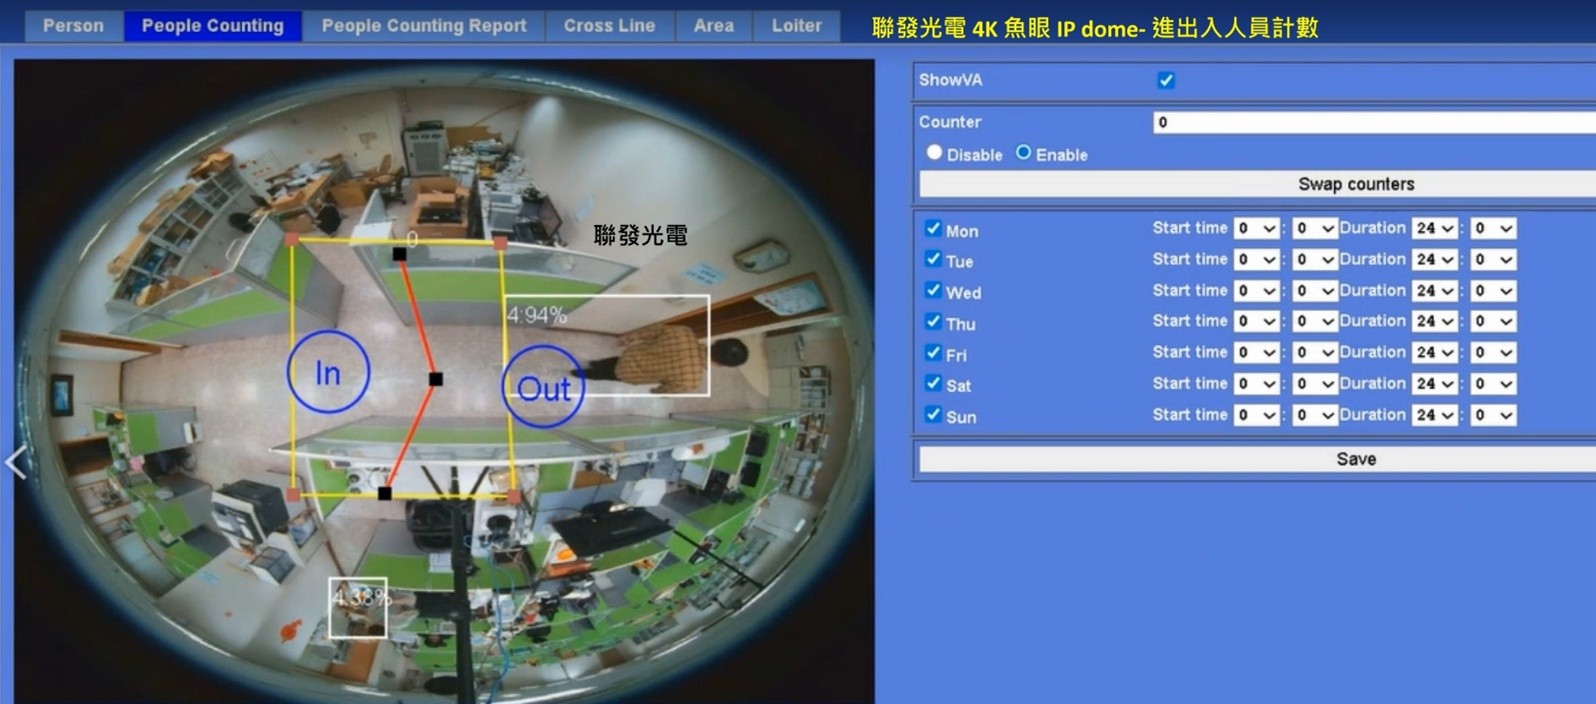This screenshot has width=1596, height=704.
Task: Open Mon start time hour dropdown
Action: point(1256,228)
